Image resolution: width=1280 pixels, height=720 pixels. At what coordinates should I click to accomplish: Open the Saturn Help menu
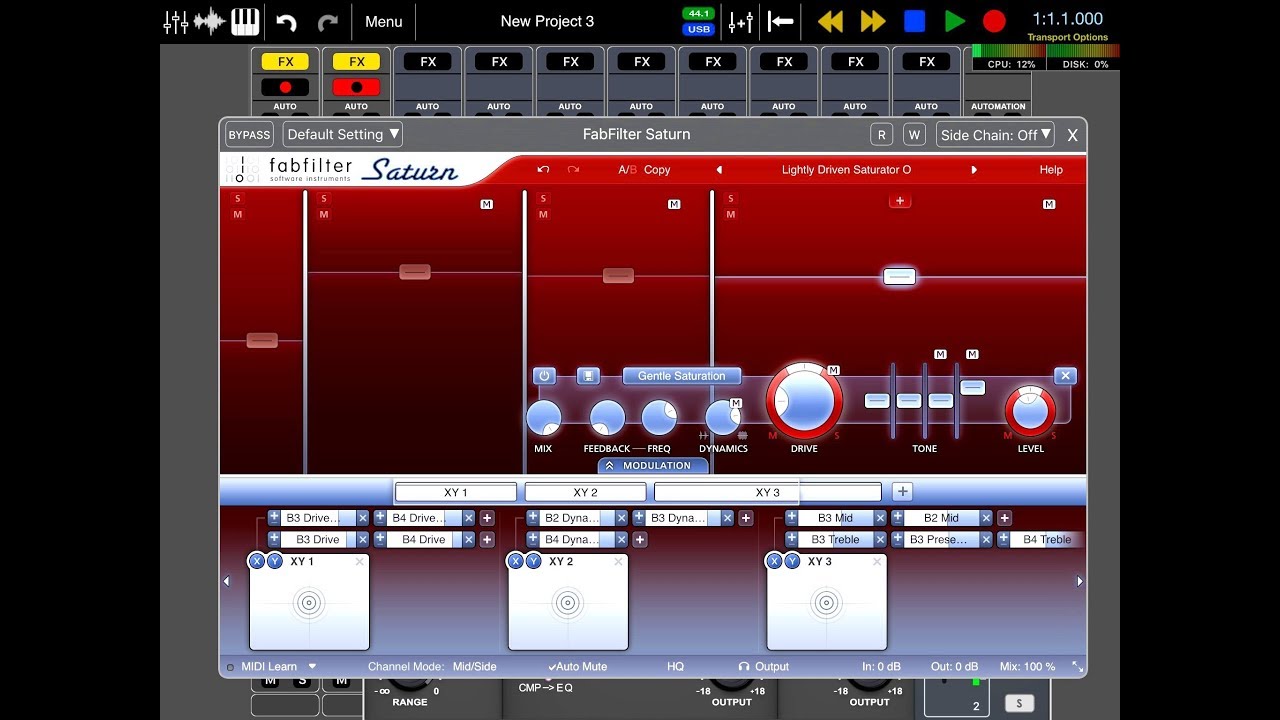point(1051,170)
